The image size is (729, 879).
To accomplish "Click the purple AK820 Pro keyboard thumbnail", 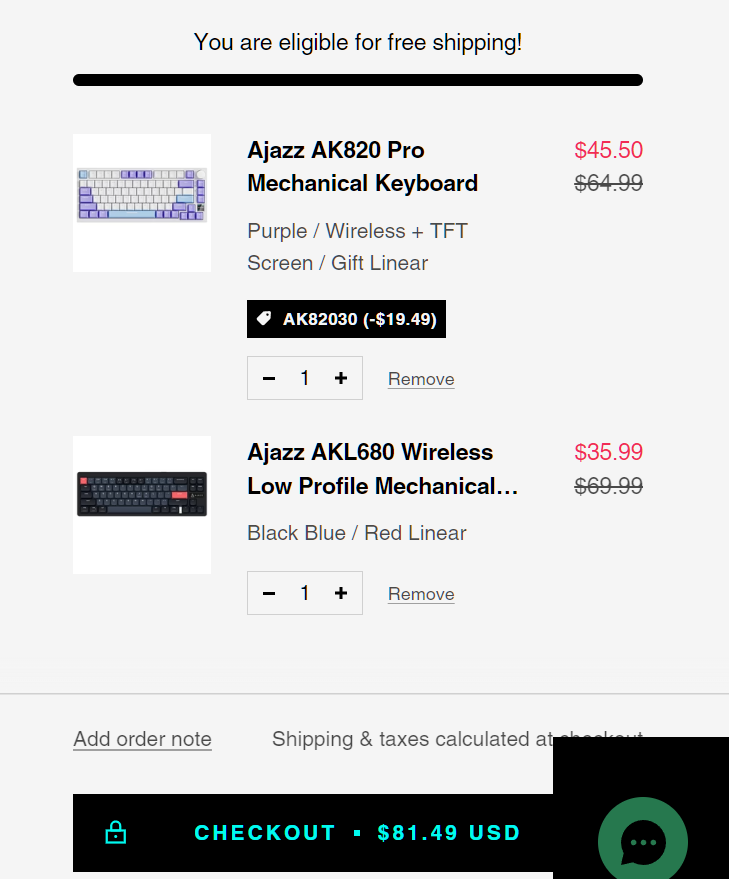I will (142, 203).
